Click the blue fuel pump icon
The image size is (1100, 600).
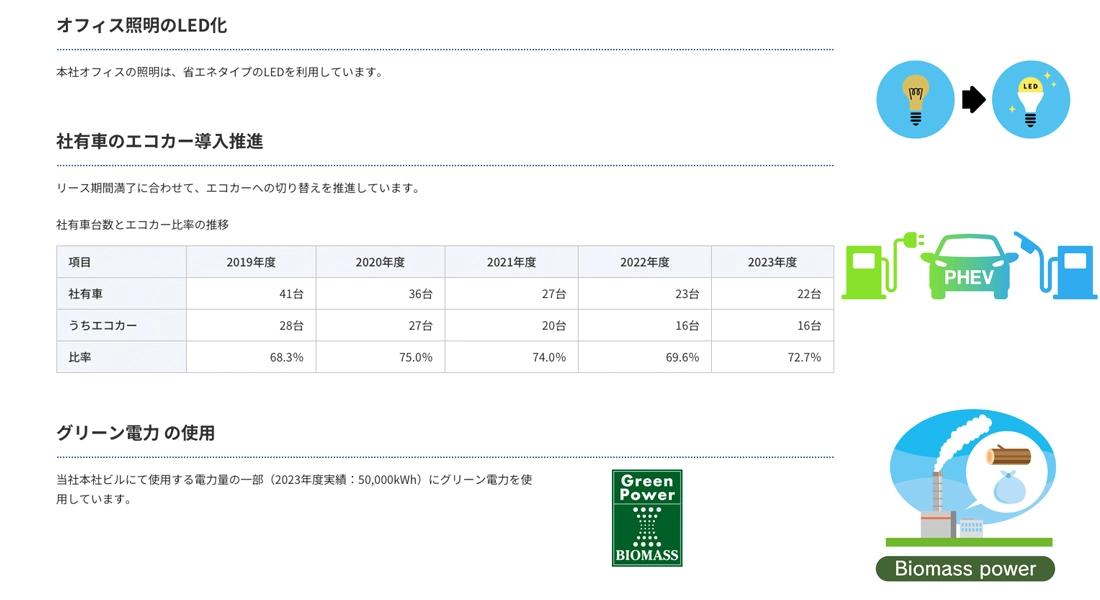tap(1055, 265)
